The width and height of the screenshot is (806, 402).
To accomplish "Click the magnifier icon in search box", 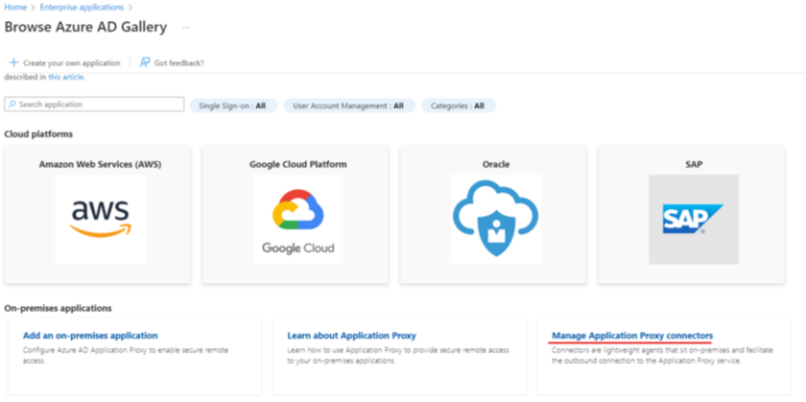I will point(12,104).
